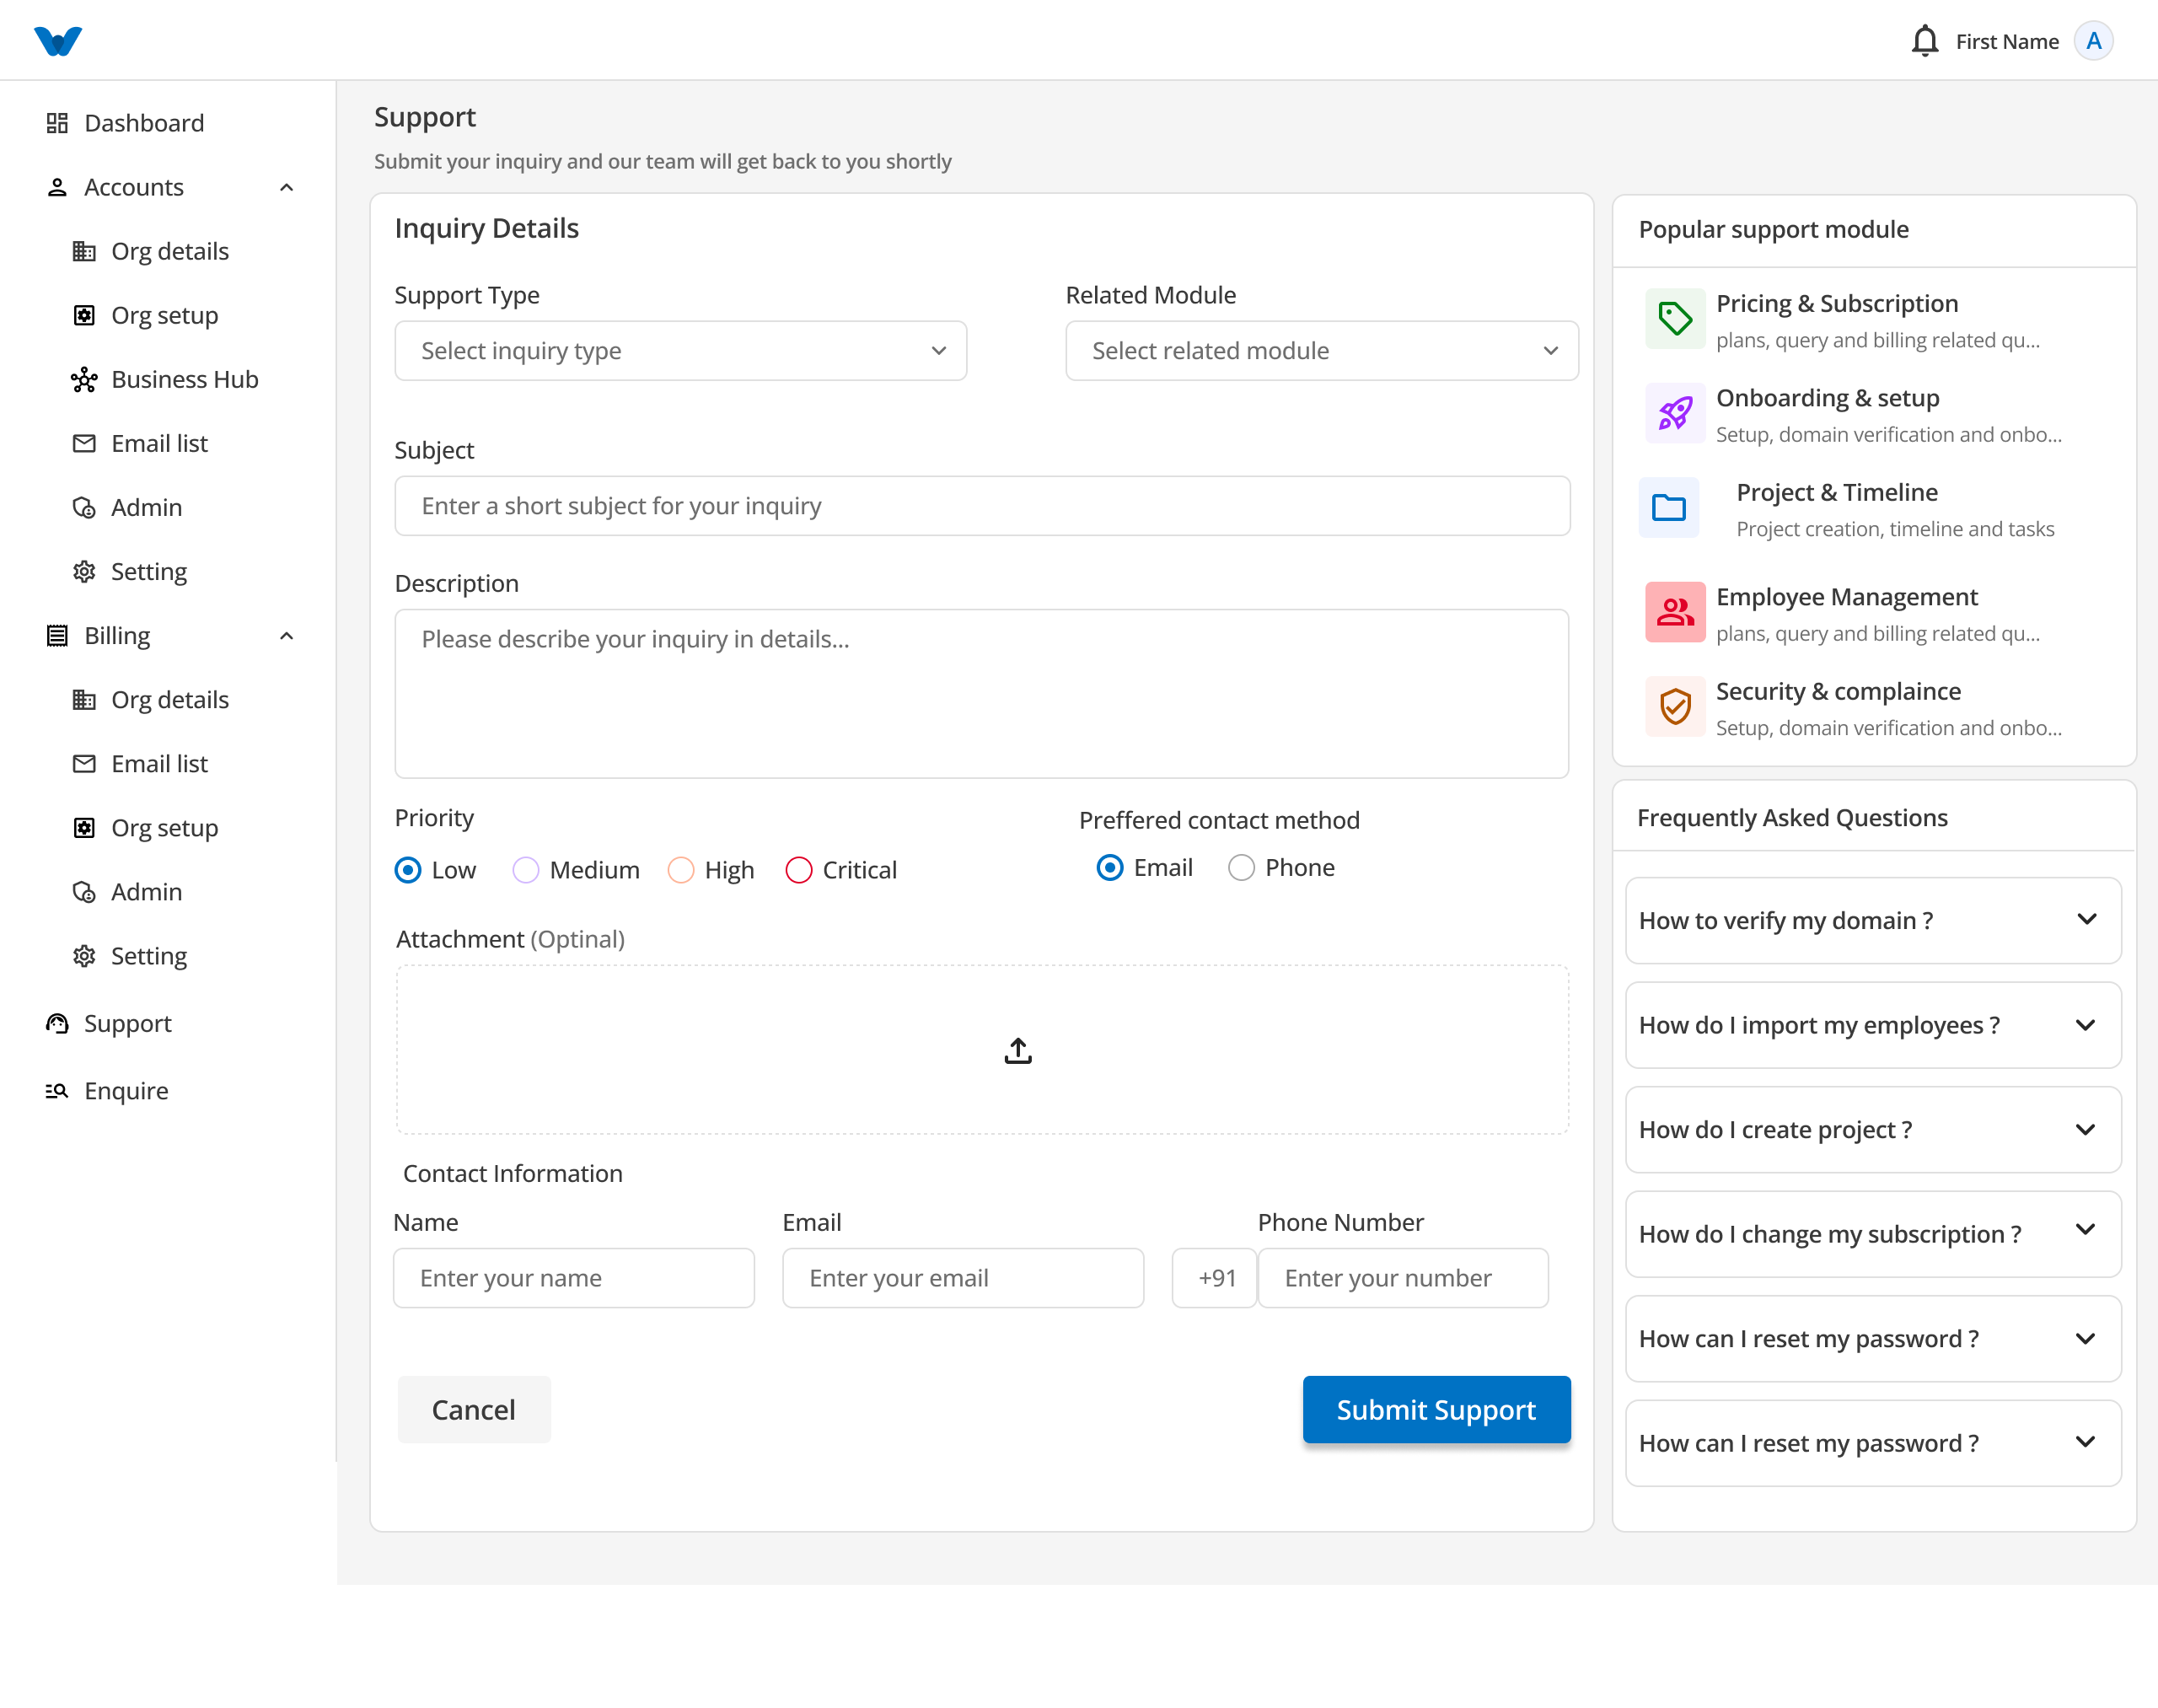Click the upload icon in Attachment area
The image size is (2158, 1708).
tap(1018, 1050)
